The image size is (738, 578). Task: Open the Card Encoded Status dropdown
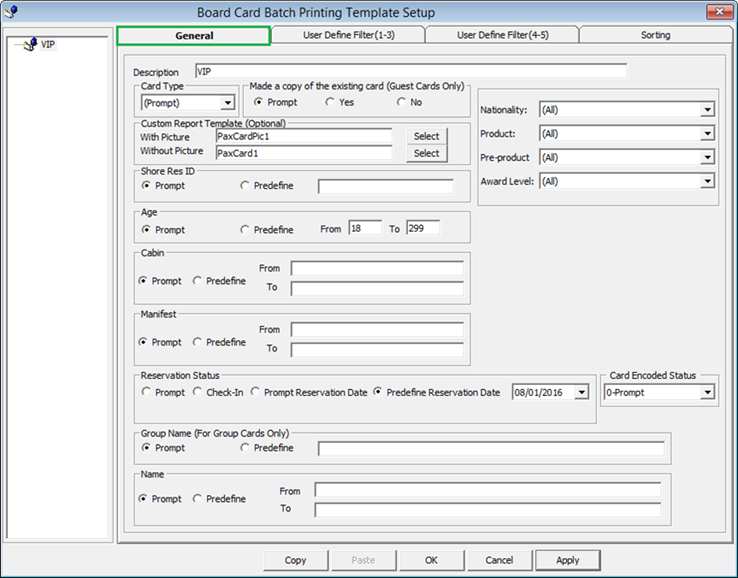[x=707, y=393]
